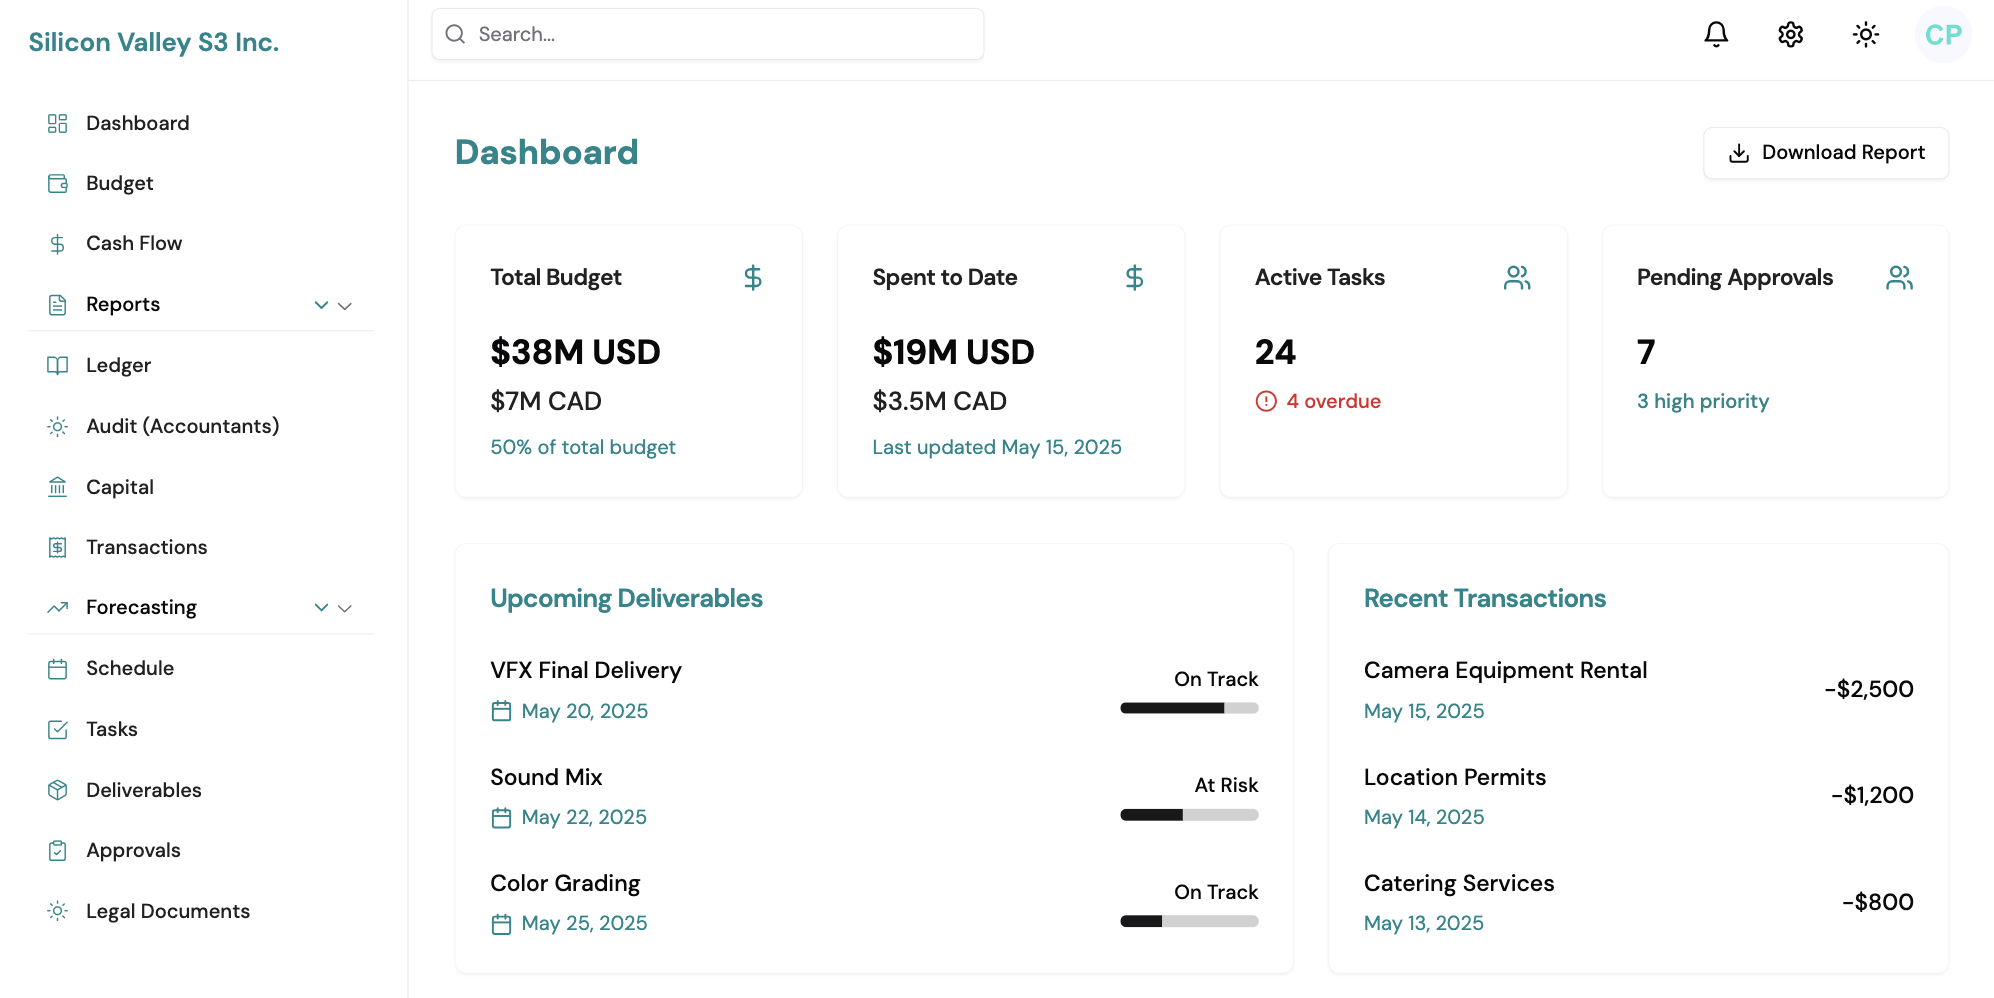The width and height of the screenshot is (1994, 998).
Task: Click the Download Report button
Action: [1825, 153]
